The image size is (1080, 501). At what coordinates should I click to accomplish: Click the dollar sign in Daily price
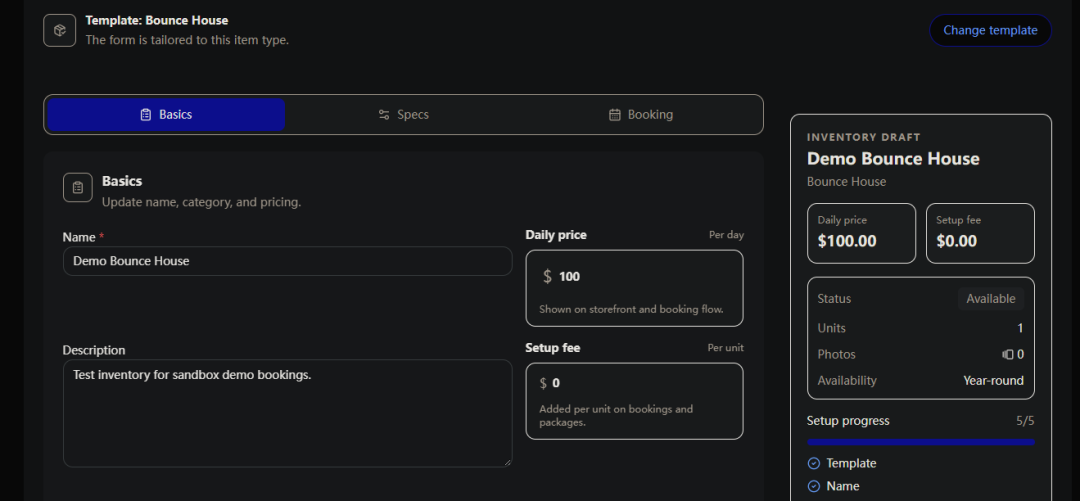548,276
